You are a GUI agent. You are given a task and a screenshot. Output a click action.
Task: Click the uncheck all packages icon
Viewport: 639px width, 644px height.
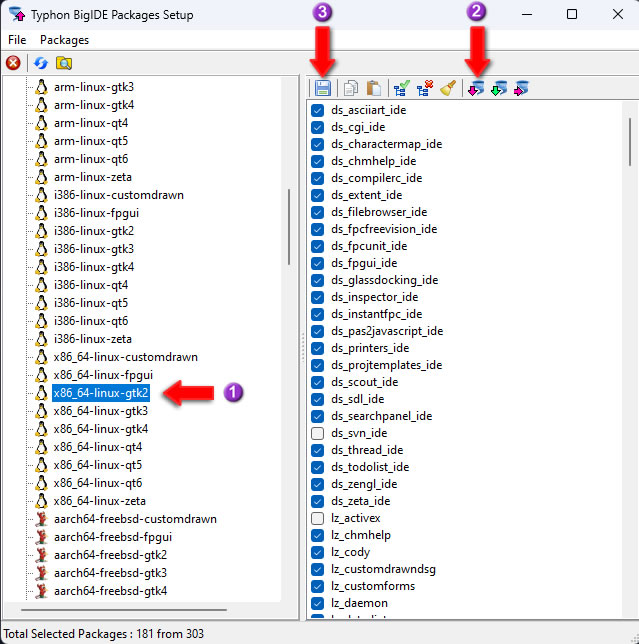point(425,88)
